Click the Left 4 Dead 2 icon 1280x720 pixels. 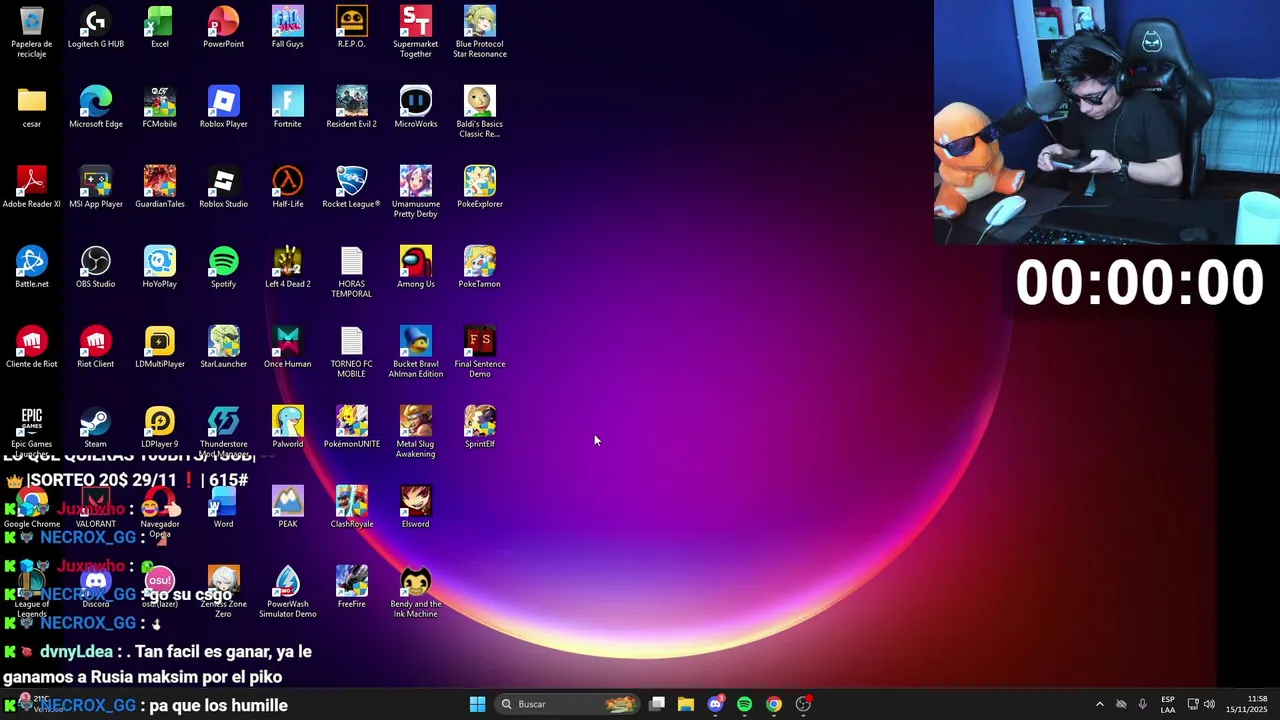pyautogui.click(x=288, y=267)
